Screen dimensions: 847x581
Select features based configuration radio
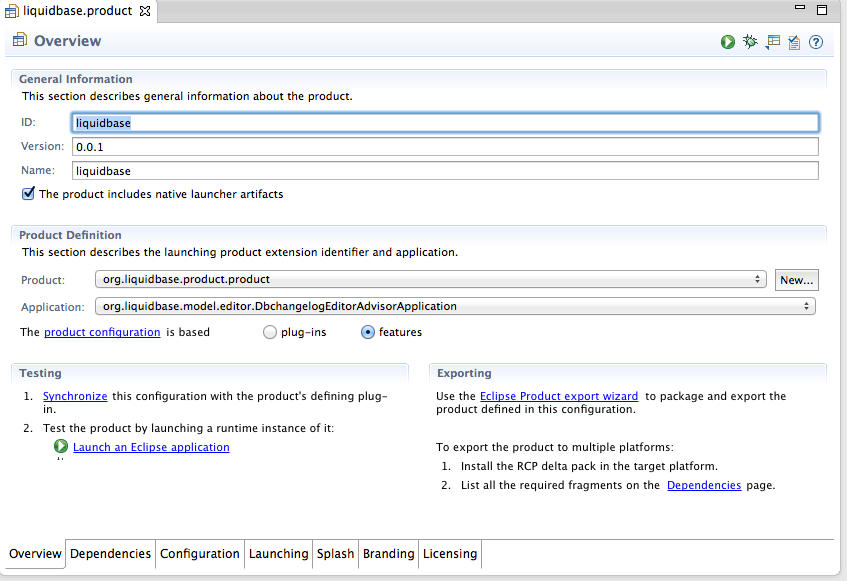pos(367,332)
